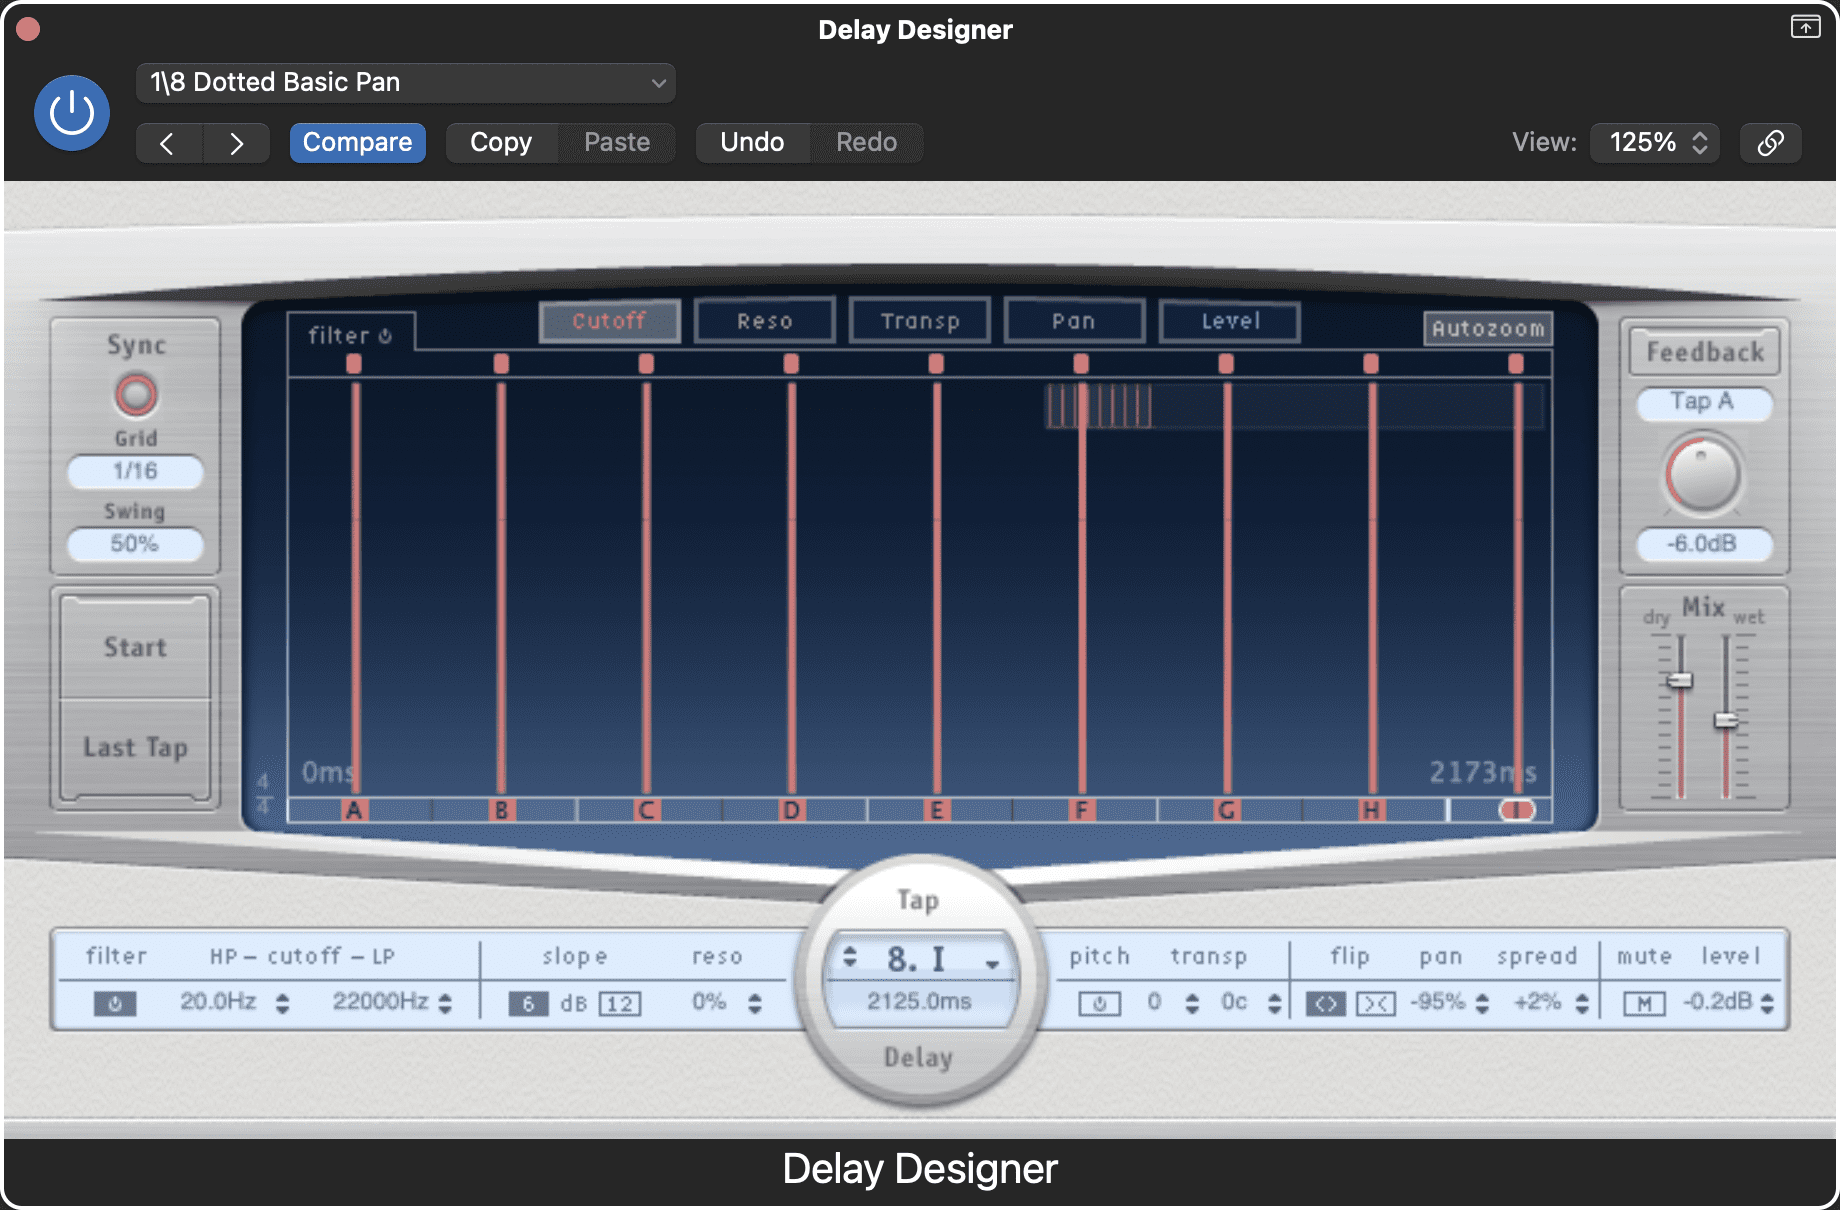Viewport: 1840px width, 1210px height.
Task: Toggle the pitch transposition power icon
Action: [x=1100, y=1003]
